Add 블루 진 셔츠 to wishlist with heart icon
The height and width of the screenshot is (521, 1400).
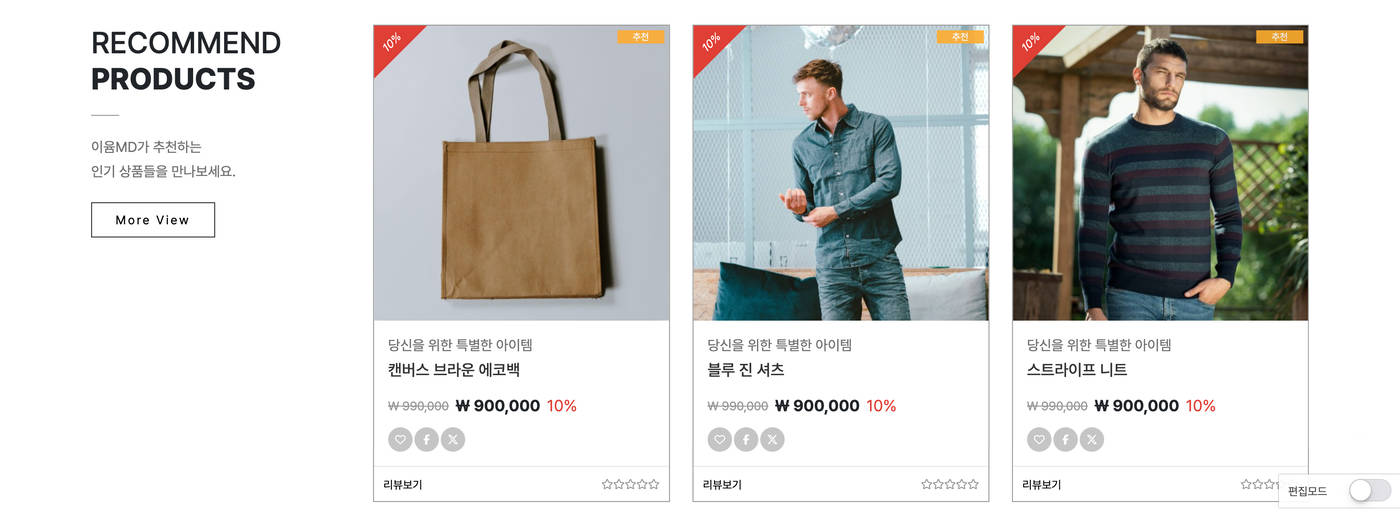pyautogui.click(x=720, y=439)
